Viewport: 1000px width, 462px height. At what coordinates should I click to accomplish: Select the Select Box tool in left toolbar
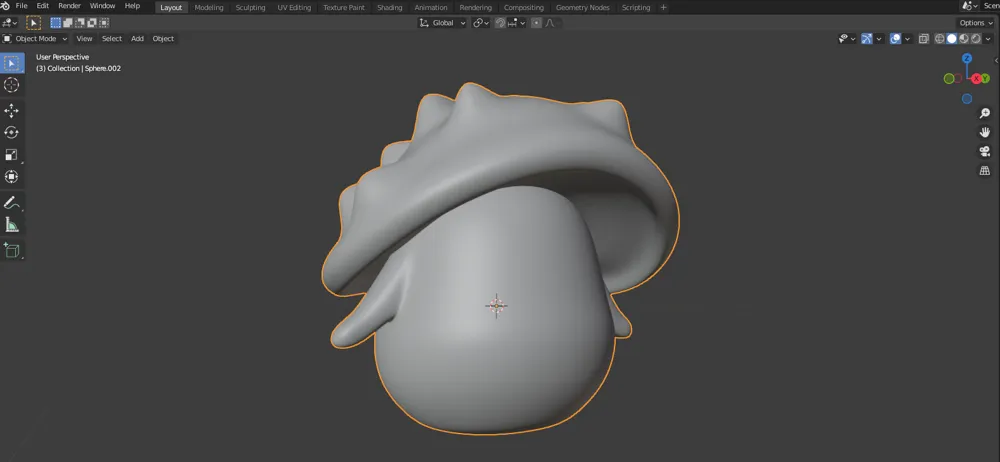tap(11, 63)
